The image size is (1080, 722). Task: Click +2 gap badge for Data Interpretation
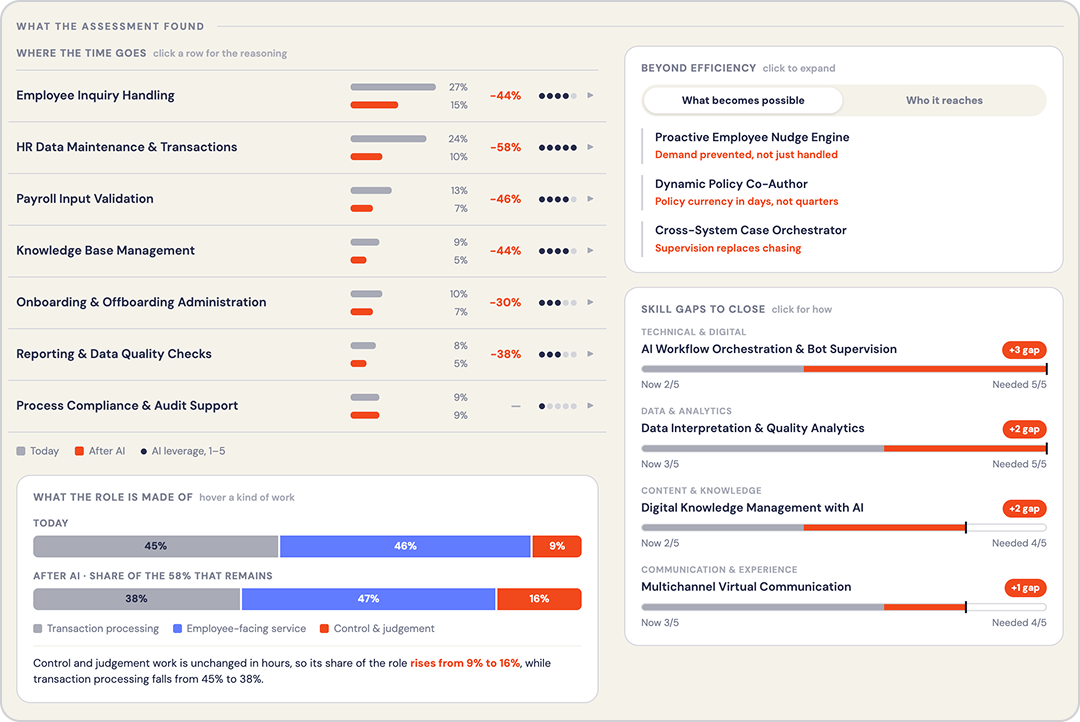[1024, 429]
